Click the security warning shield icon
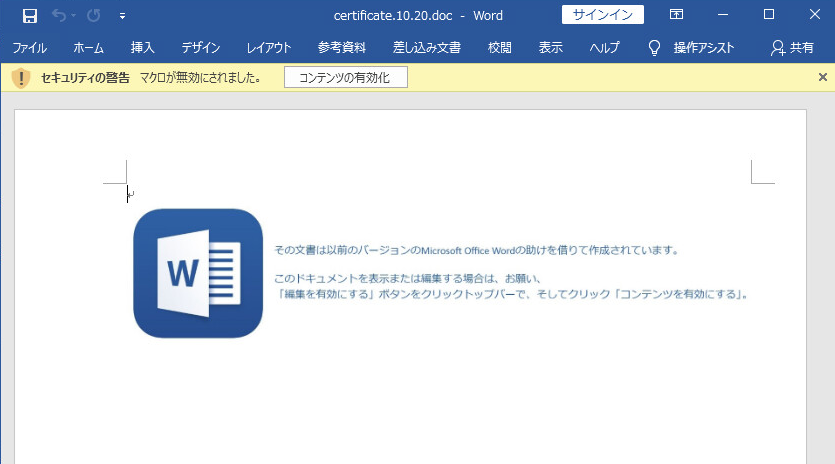 tap(21, 78)
